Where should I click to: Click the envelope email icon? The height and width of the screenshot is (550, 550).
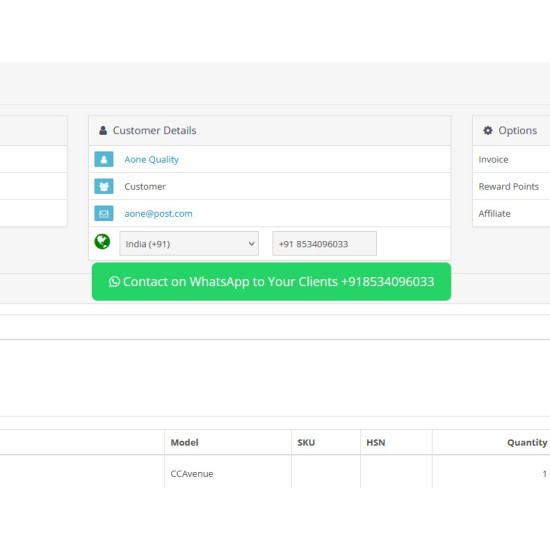pos(104,213)
